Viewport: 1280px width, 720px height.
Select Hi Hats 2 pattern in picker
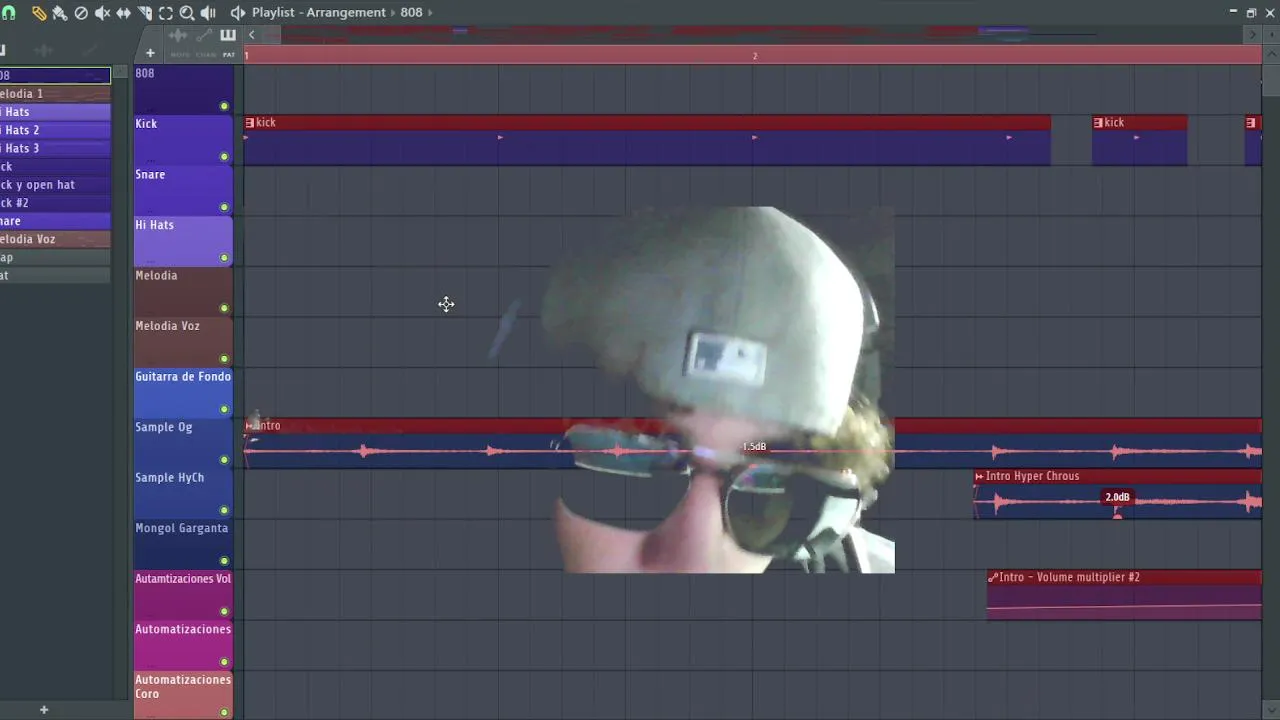pyautogui.click(x=55, y=130)
